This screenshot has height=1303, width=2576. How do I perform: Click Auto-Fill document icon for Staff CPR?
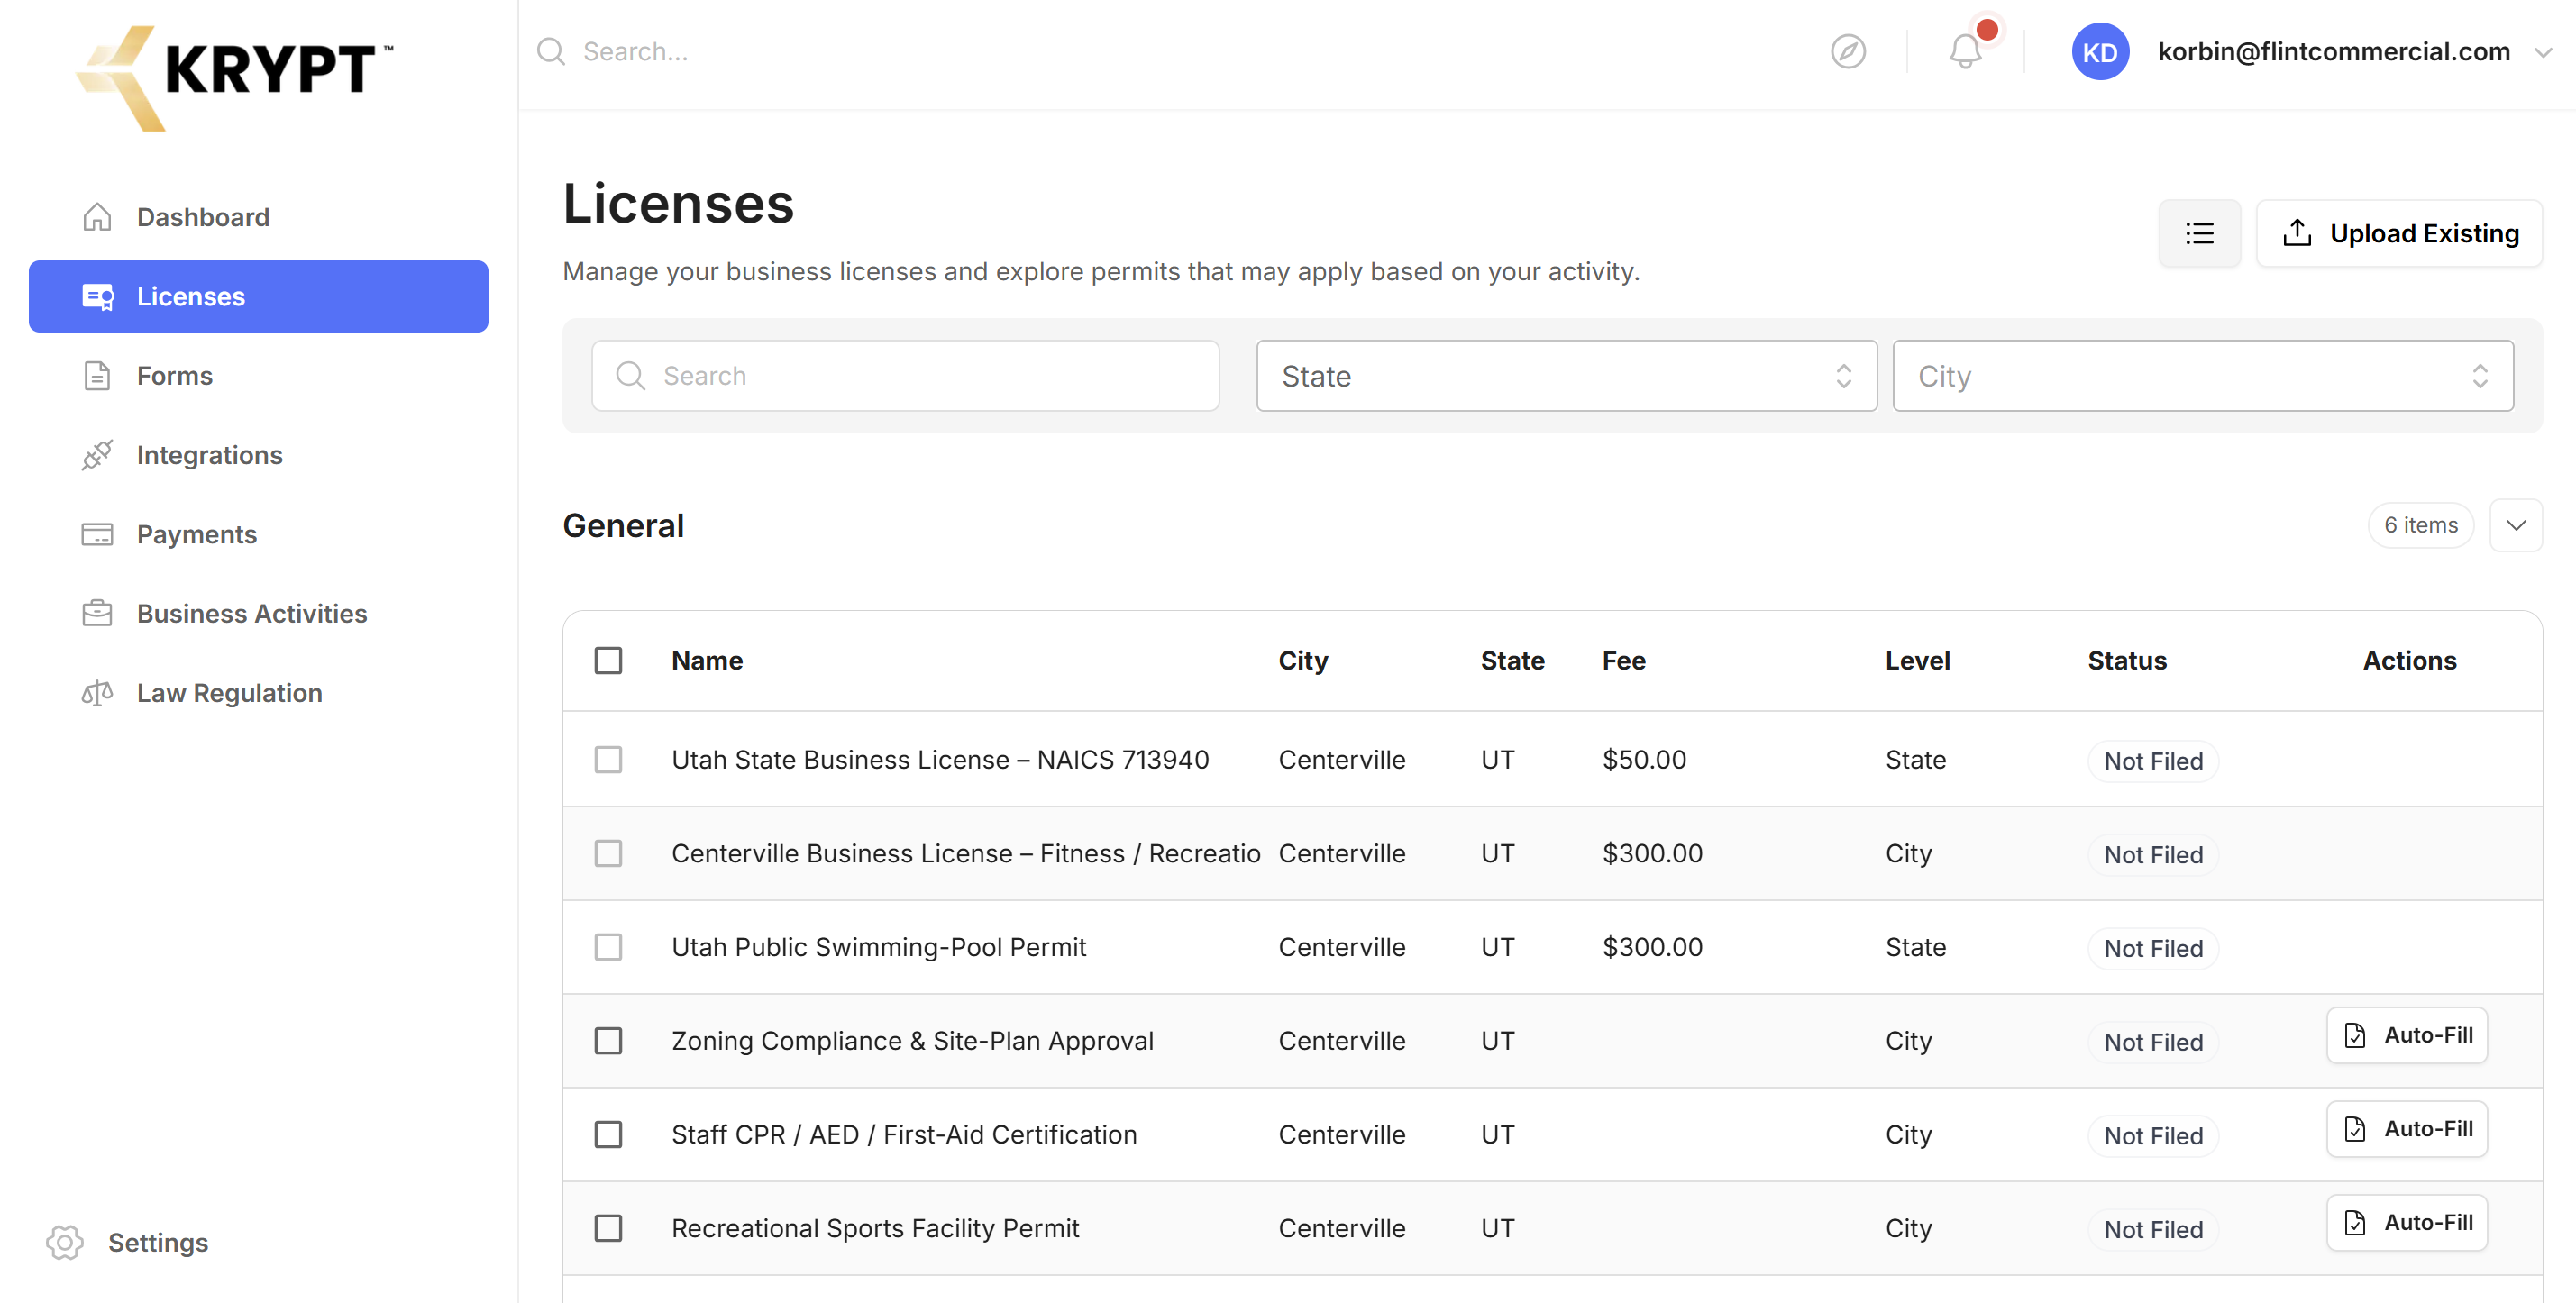[2355, 1129]
